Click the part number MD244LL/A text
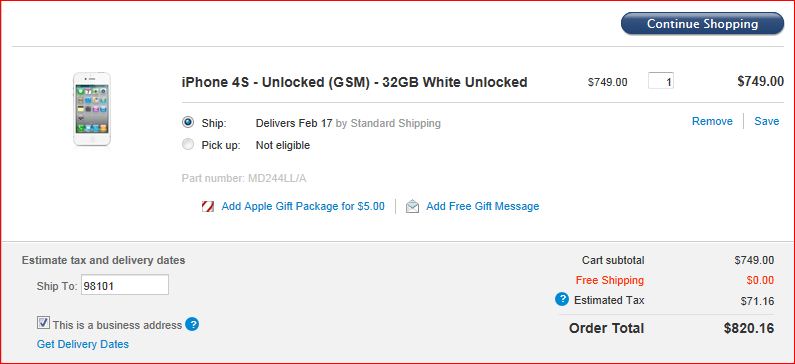 tap(244, 178)
